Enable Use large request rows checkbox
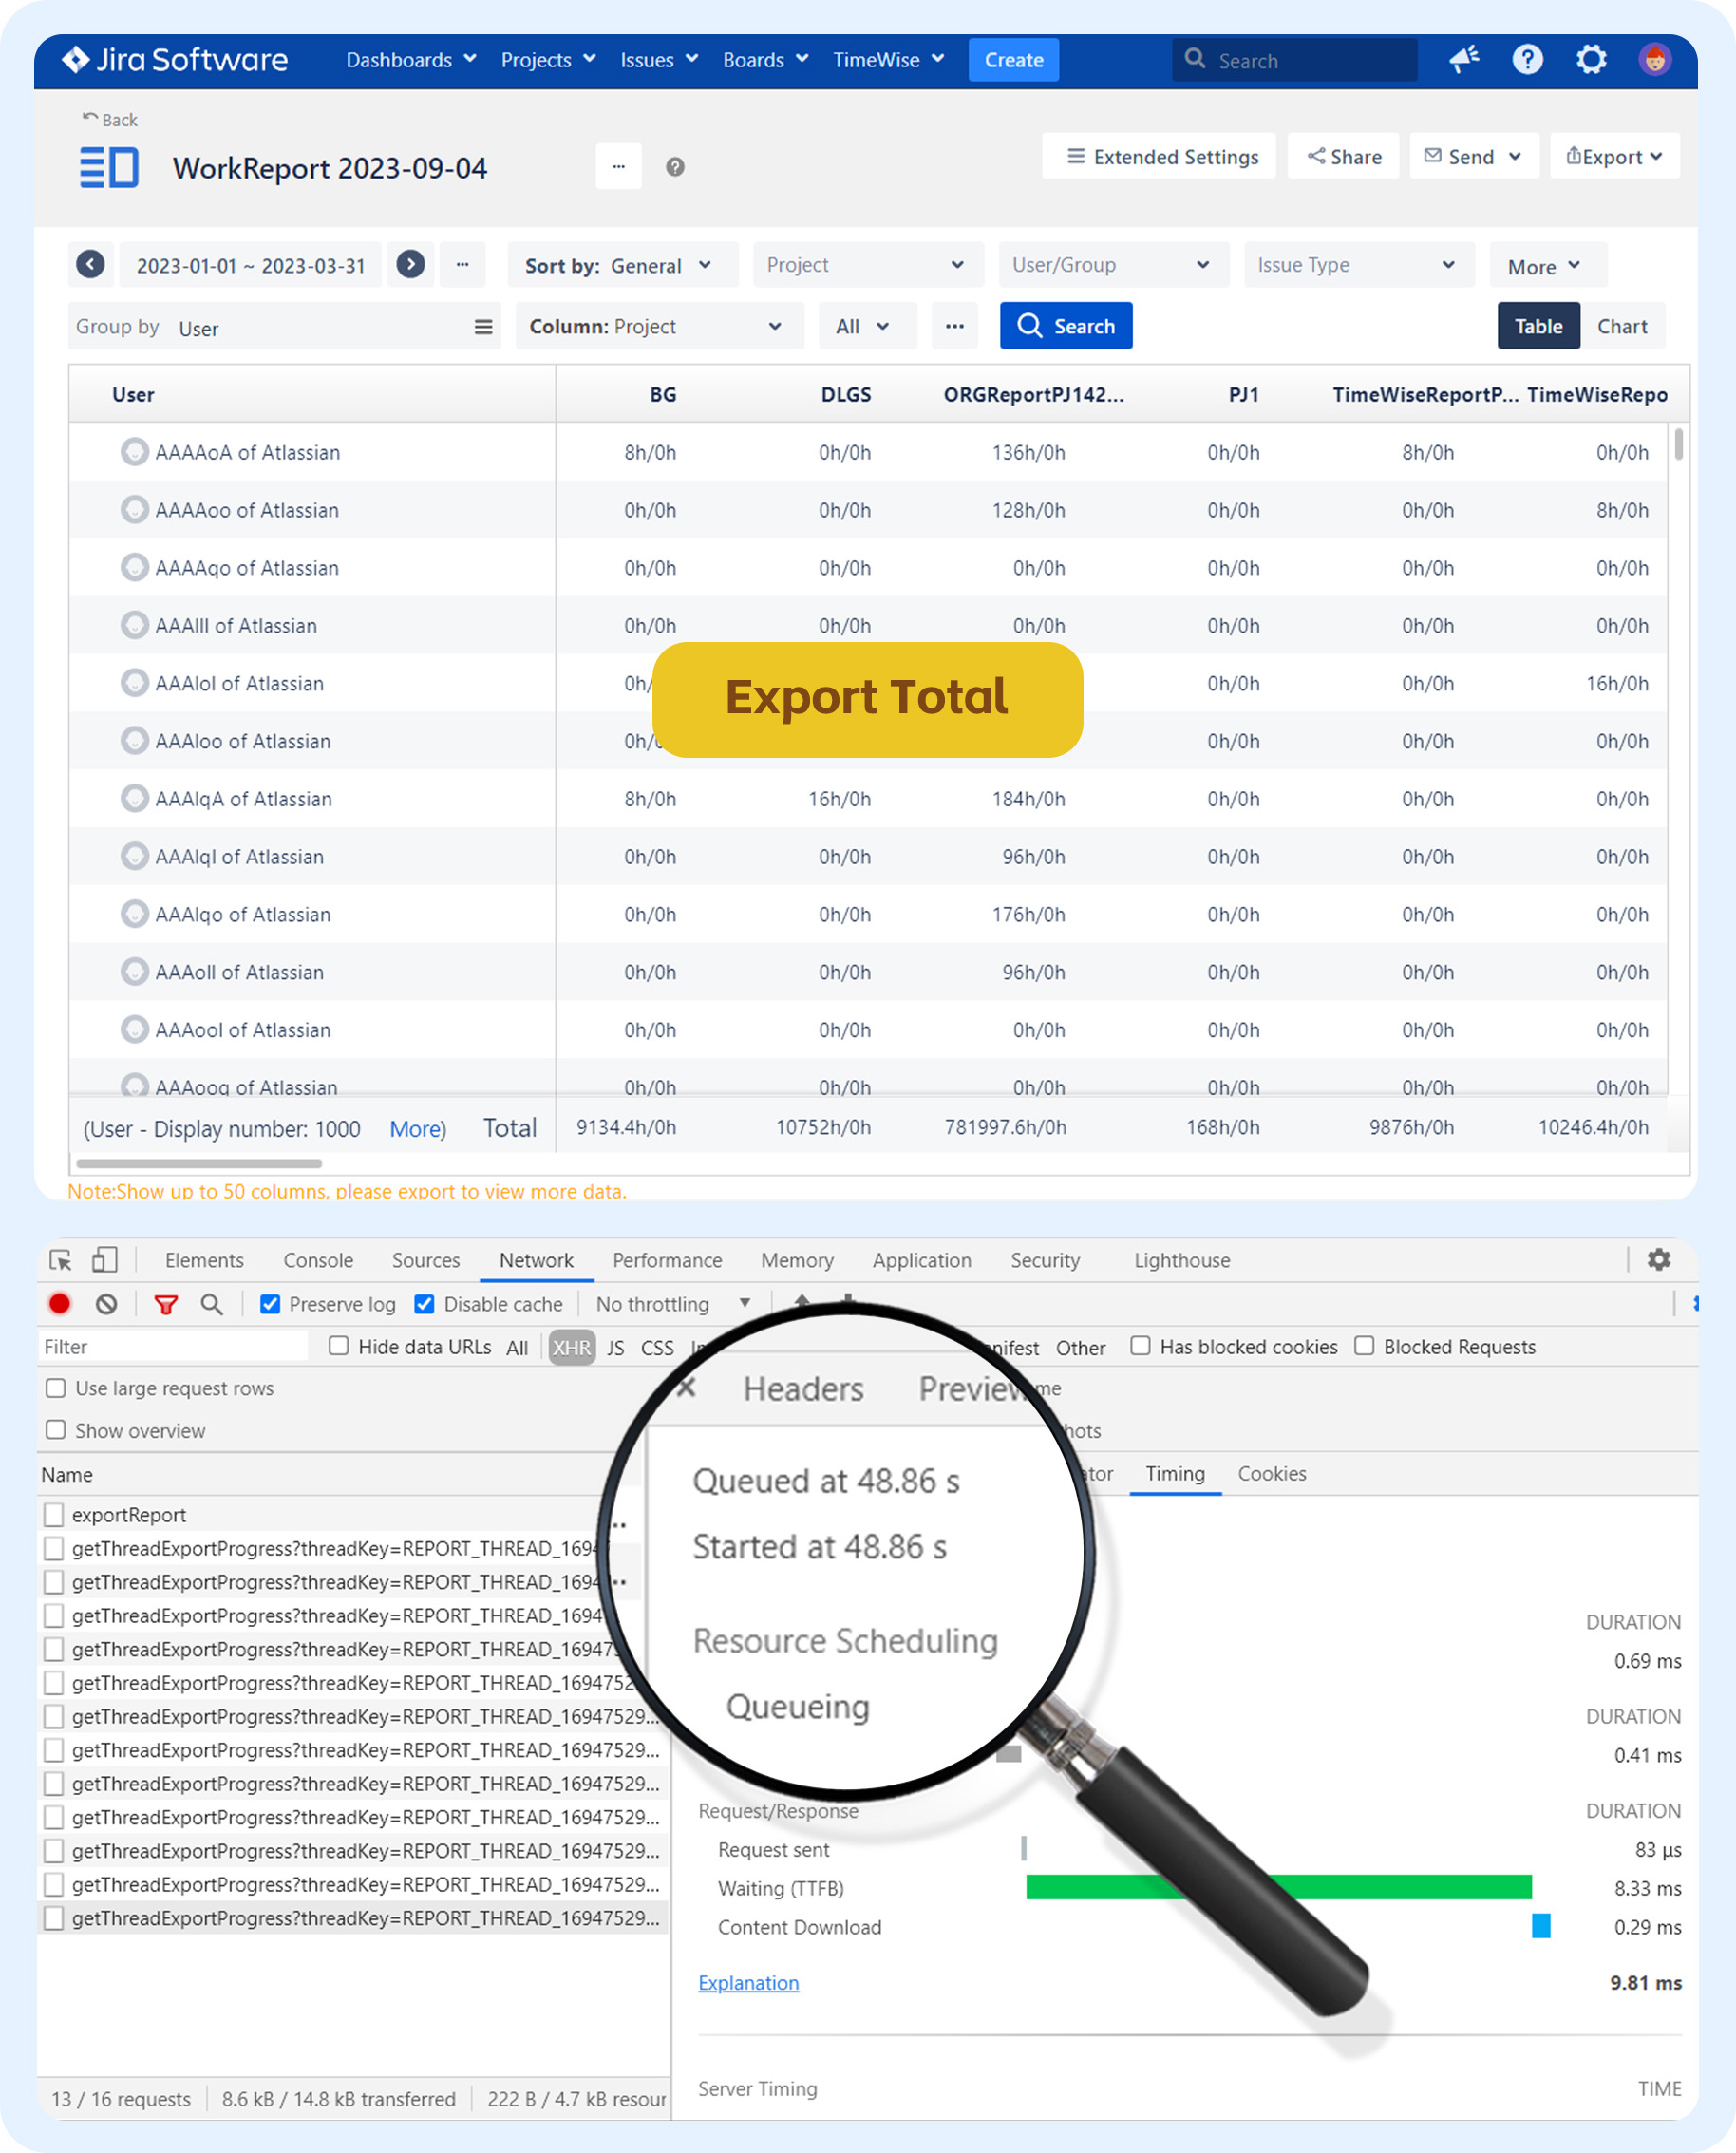The height and width of the screenshot is (2153, 1736). pos(56,1388)
